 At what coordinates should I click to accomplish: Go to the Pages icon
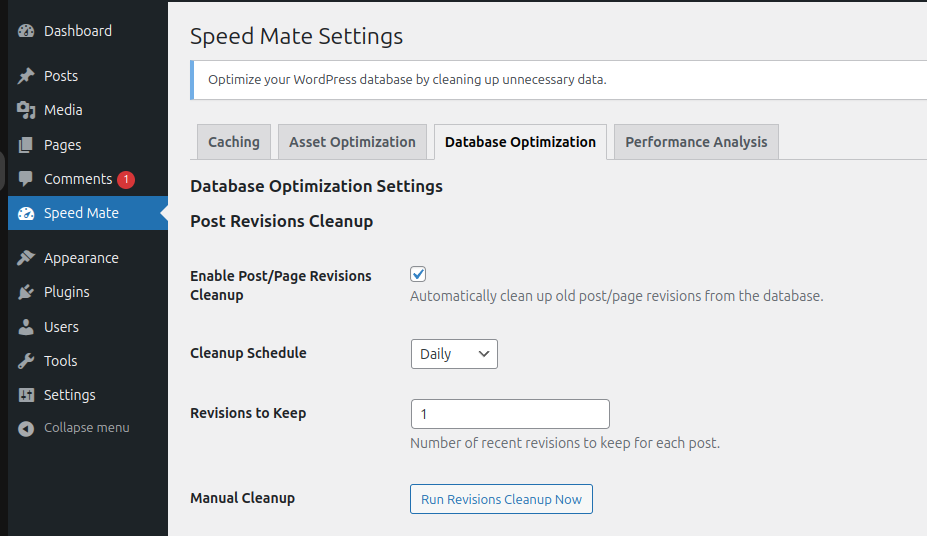26,145
